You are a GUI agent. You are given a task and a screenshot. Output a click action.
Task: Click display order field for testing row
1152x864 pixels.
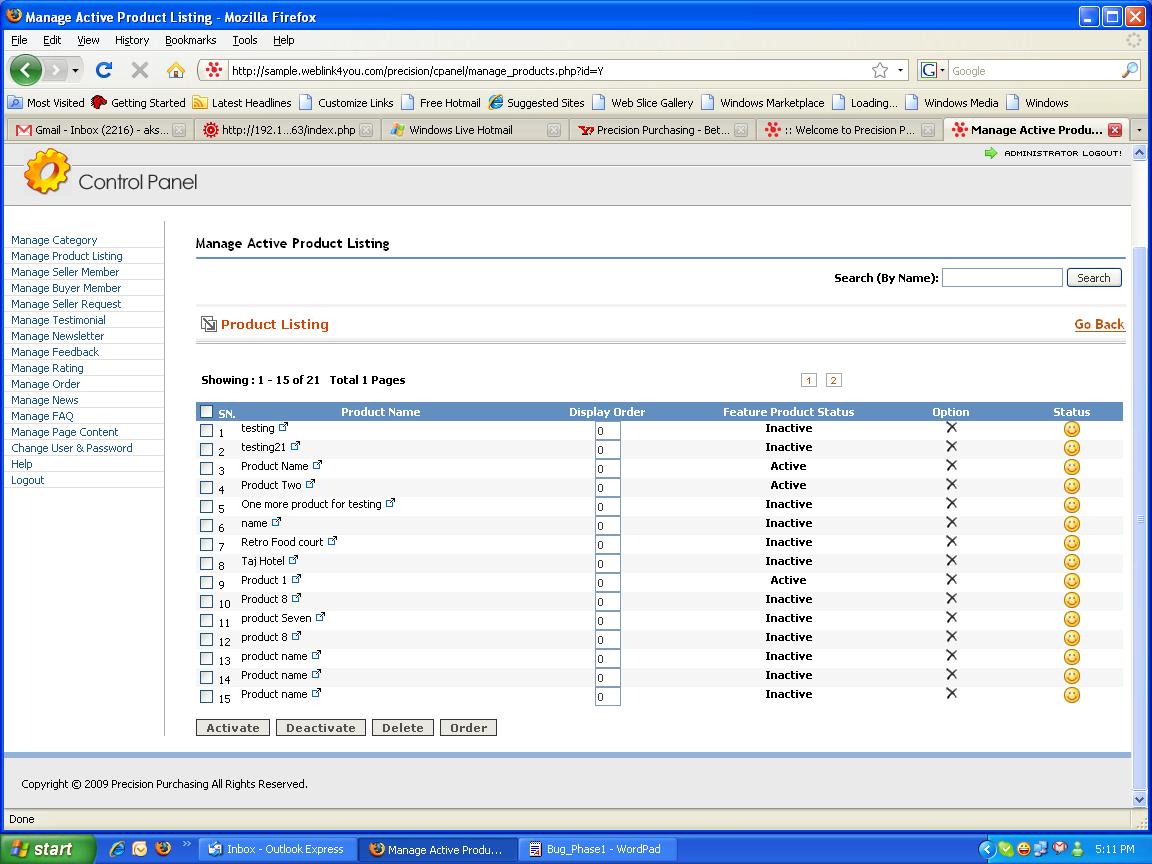click(x=607, y=431)
